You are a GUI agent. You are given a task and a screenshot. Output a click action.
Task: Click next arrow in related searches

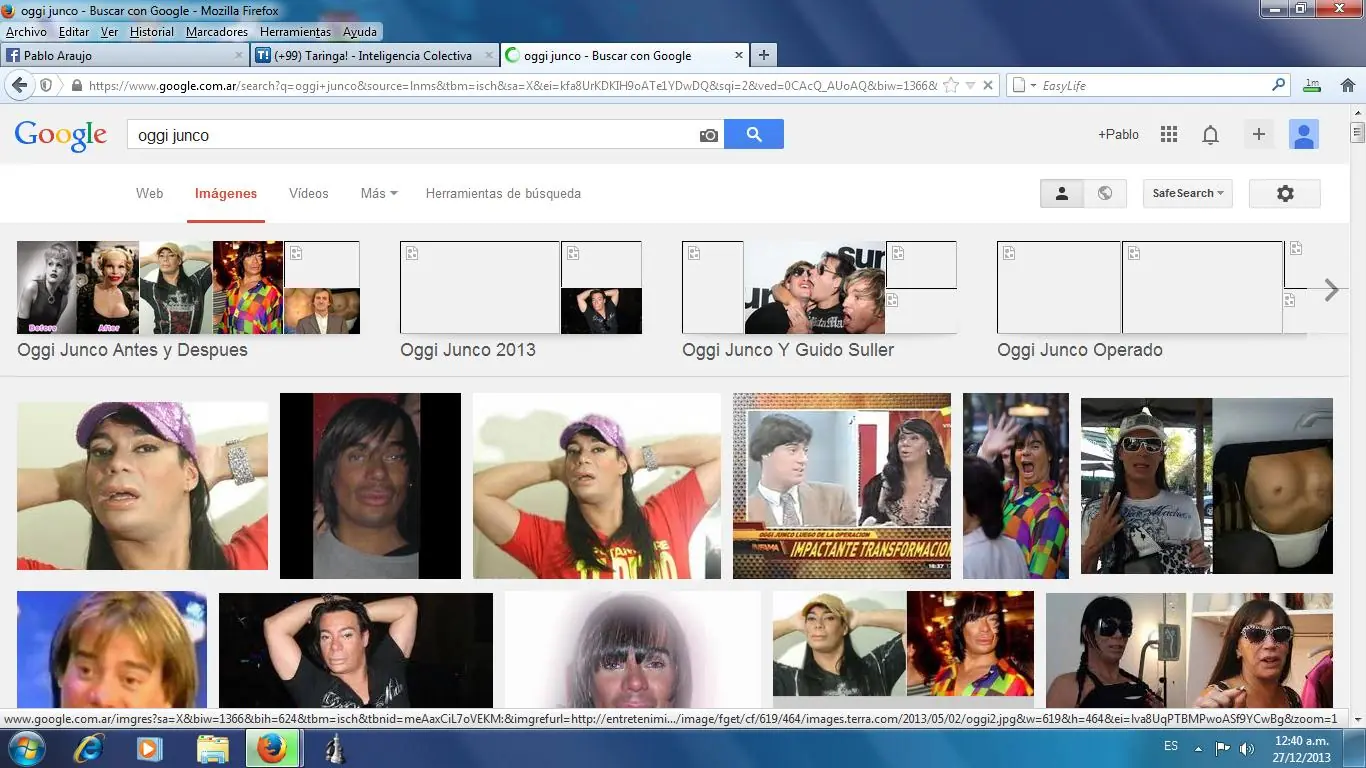[x=1331, y=290]
